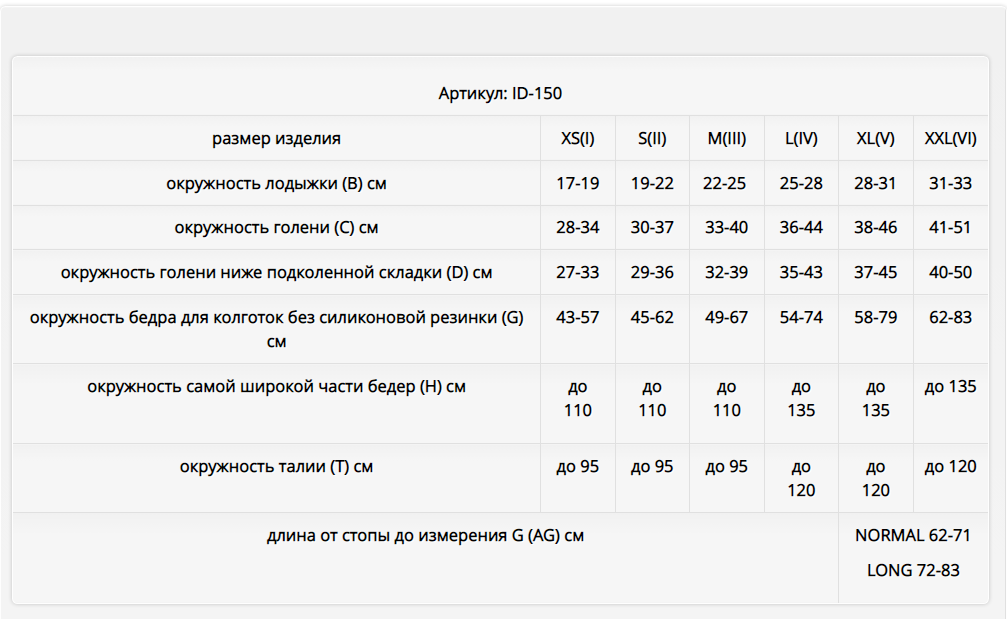
Task: Click the thigh value 54-74 cell
Action: [x=801, y=318]
